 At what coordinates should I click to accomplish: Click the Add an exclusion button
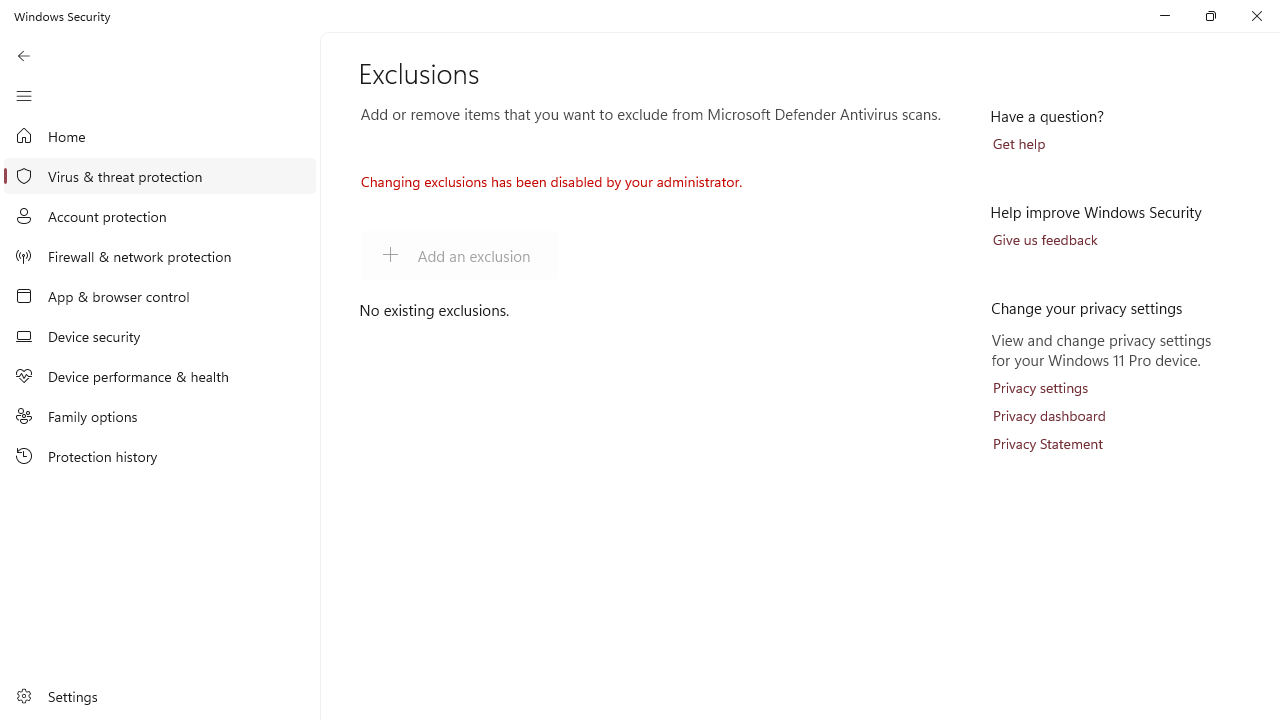(x=459, y=256)
